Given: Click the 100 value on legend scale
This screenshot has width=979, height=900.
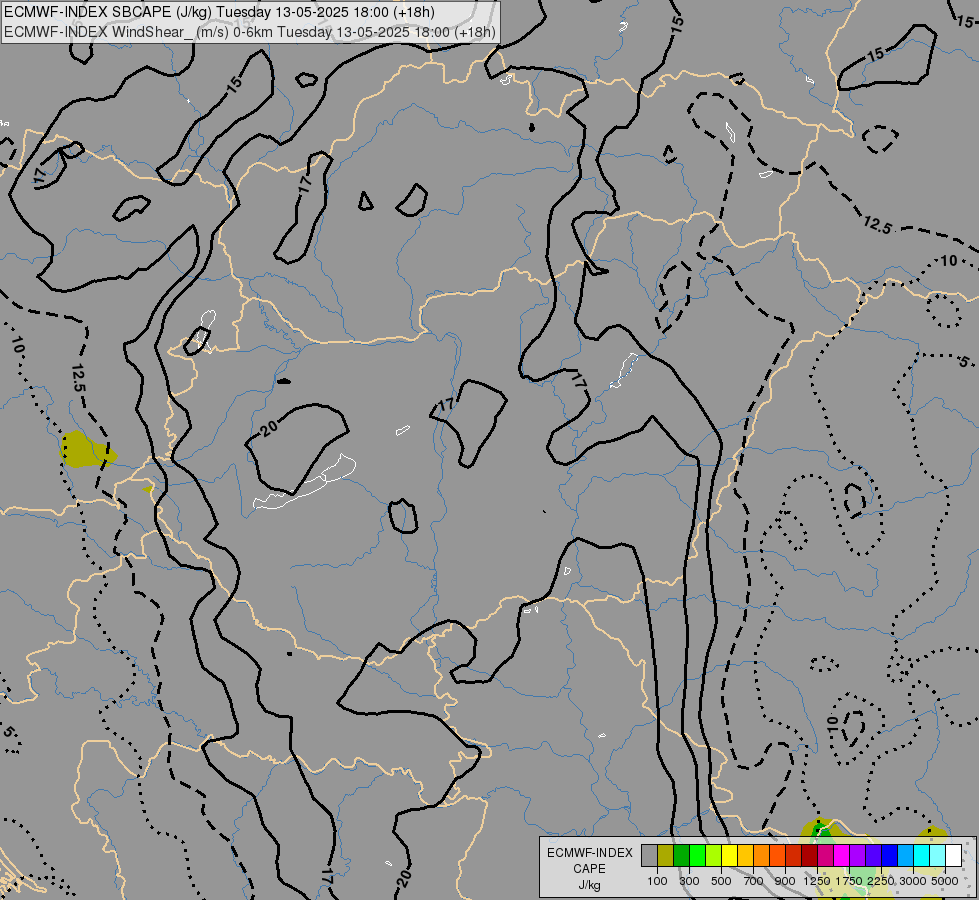Looking at the screenshot, I should pyautogui.click(x=657, y=881).
